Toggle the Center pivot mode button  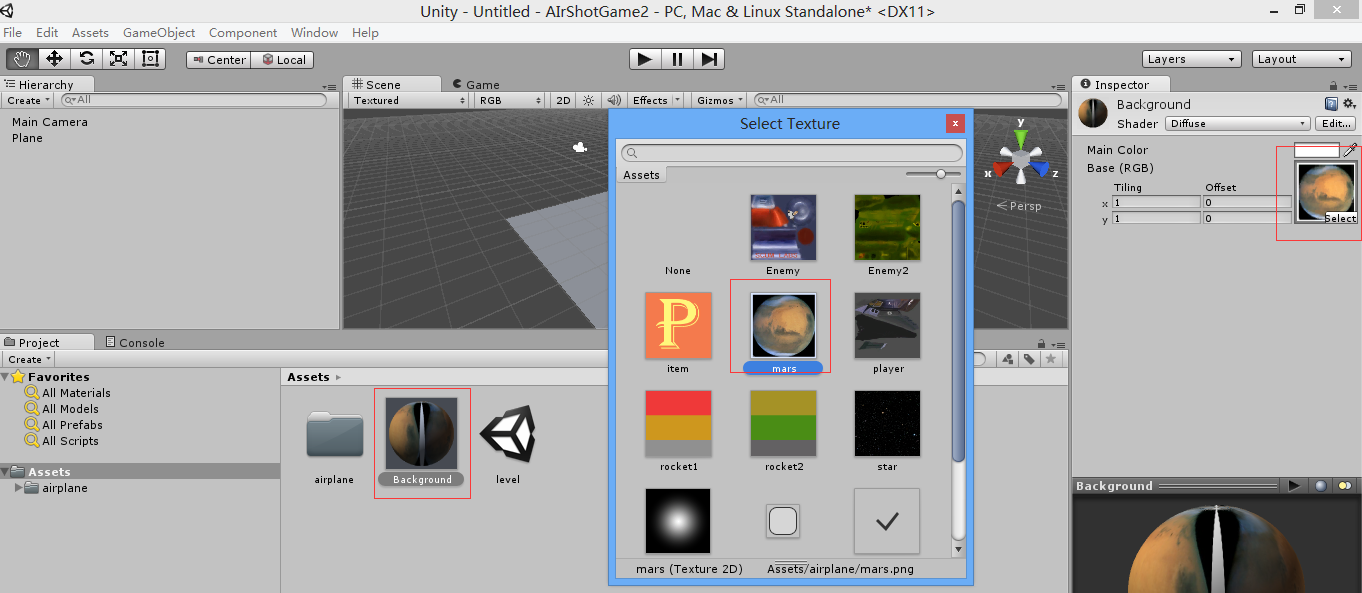[x=218, y=60]
